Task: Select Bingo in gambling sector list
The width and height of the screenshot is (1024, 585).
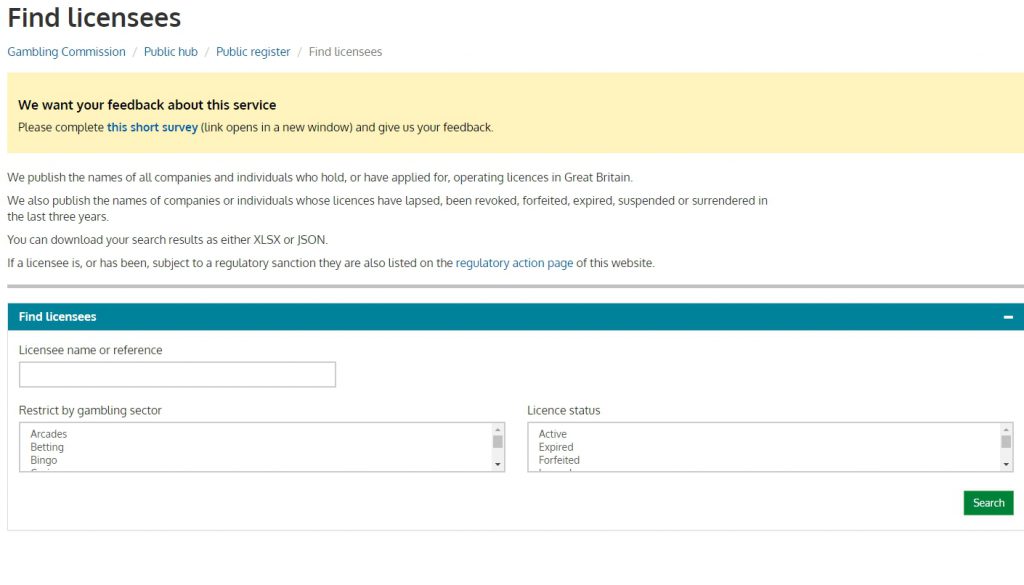Action: pos(44,460)
